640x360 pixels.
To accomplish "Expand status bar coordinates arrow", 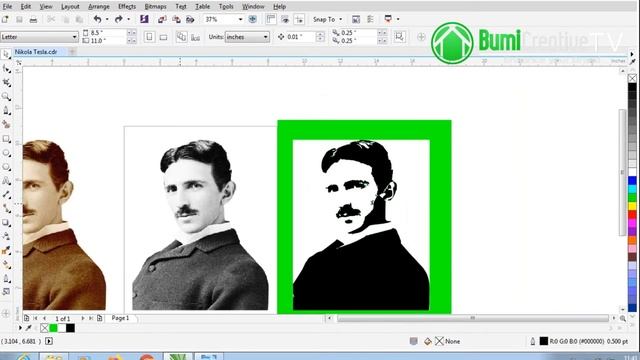I will click(x=49, y=341).
